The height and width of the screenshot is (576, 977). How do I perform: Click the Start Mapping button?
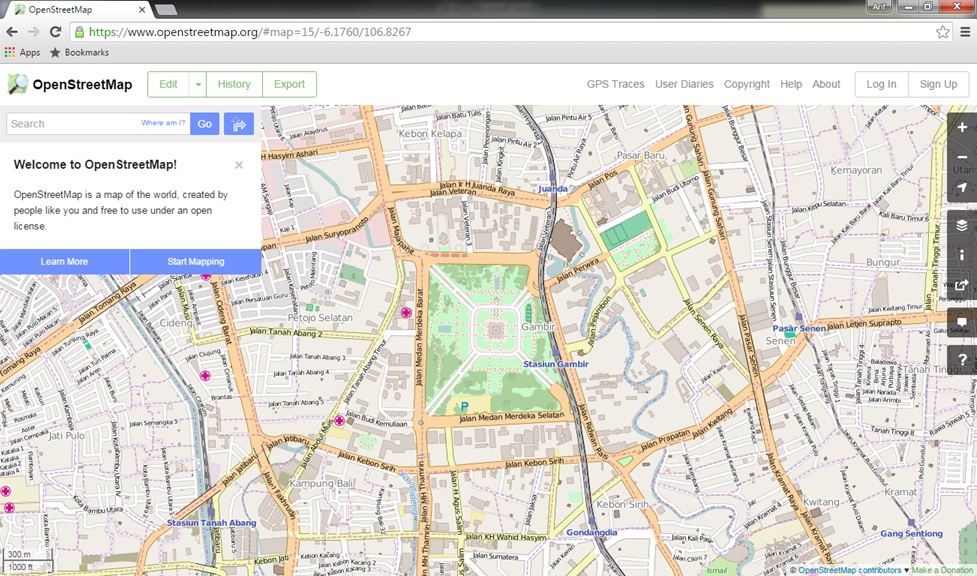coord(196,261)
